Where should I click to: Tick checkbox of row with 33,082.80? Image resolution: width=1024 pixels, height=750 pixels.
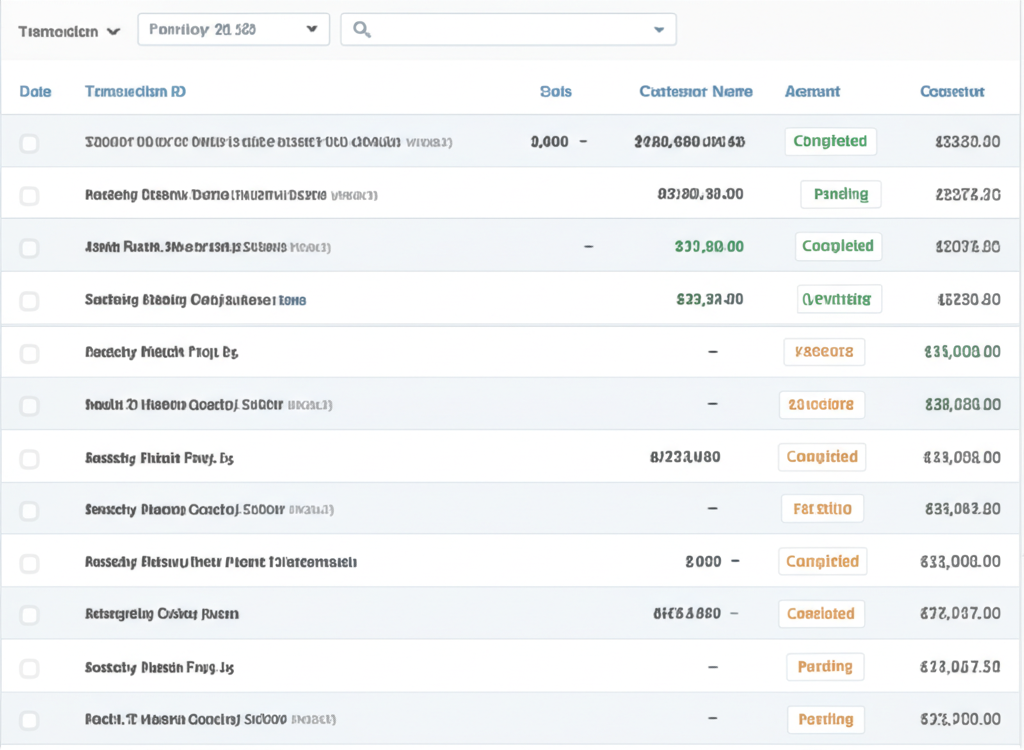coord(29,511)
